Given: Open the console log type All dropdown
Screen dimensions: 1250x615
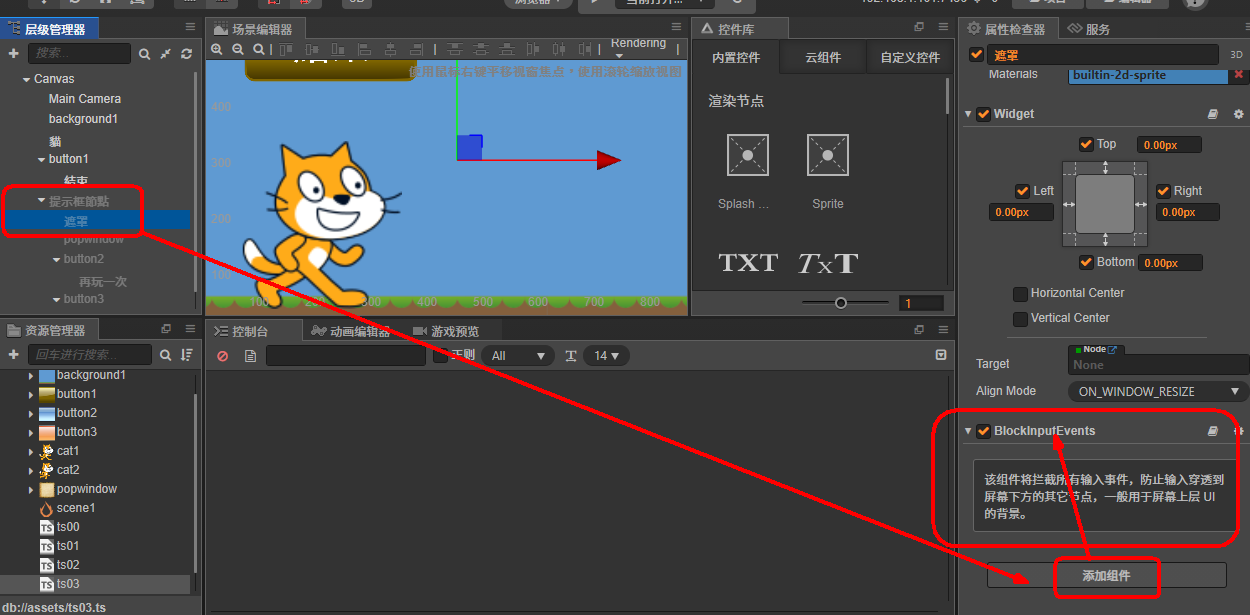Looking at the screenshot, I should (x=518, y=356).
